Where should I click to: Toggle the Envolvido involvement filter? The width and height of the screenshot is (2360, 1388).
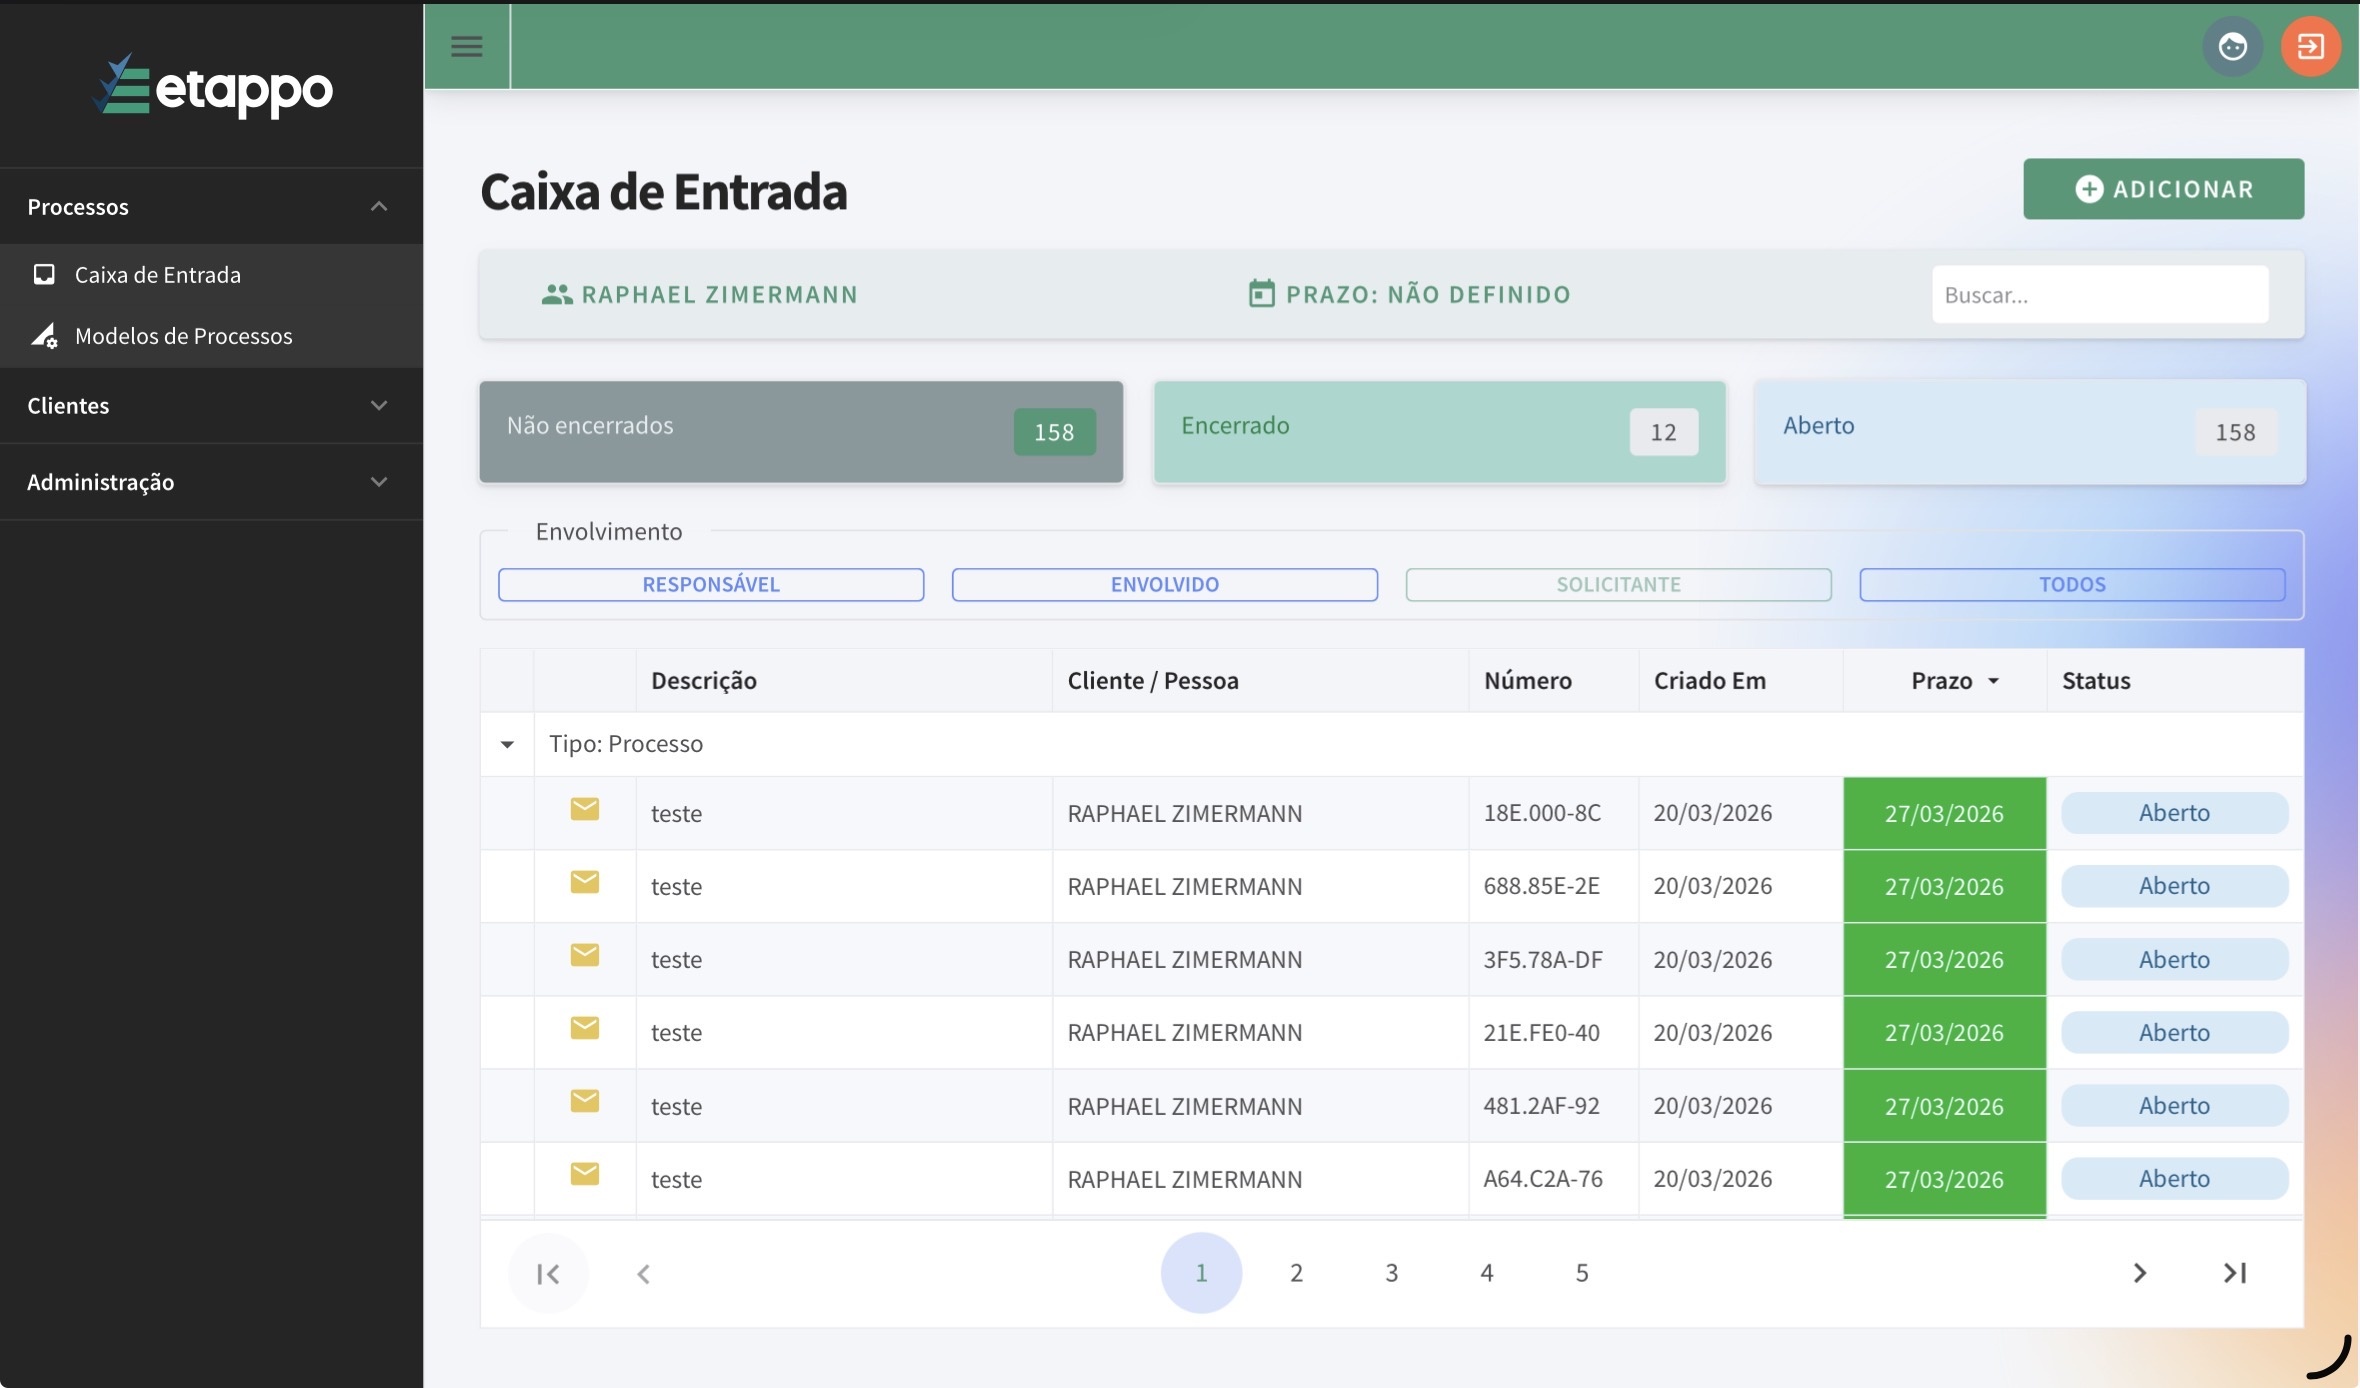click(x=1164, y=585)
